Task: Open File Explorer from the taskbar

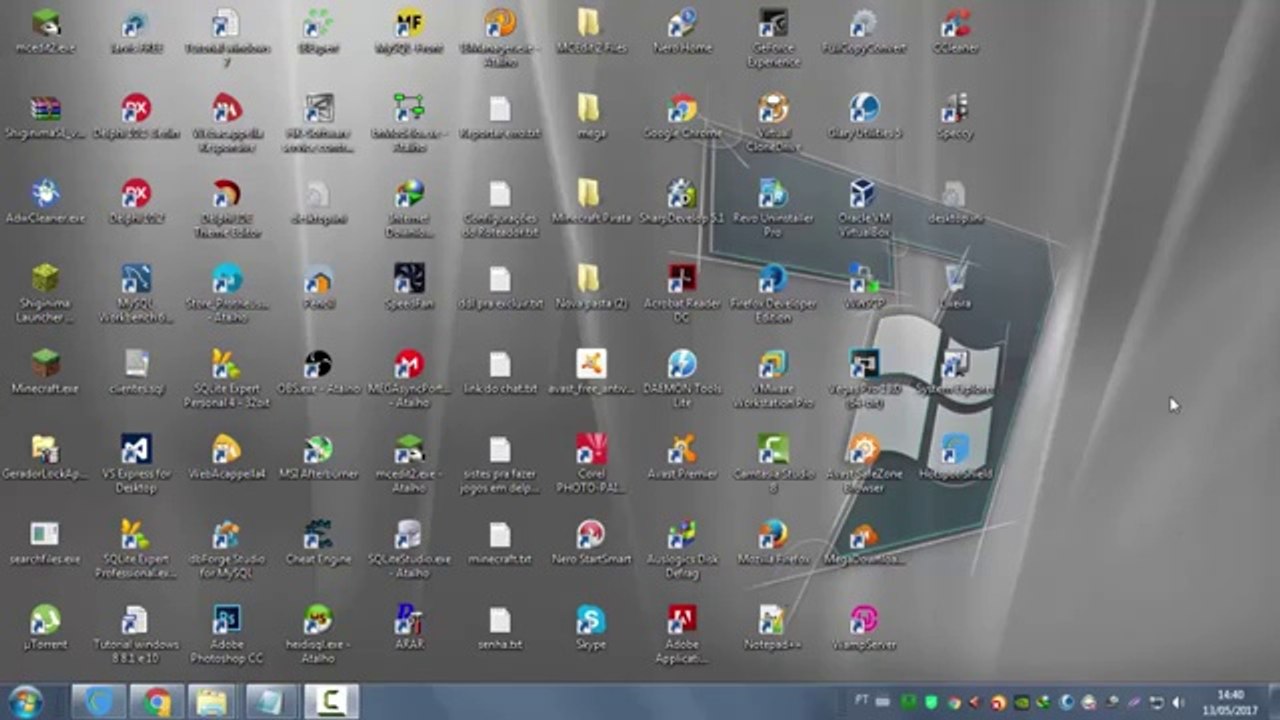Action: coord(213,702)
